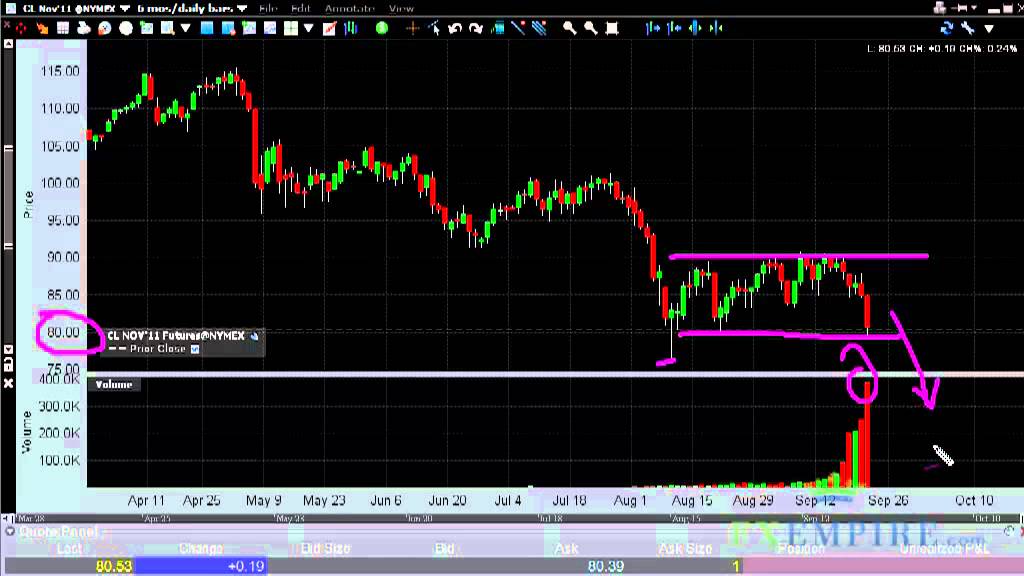Click the add chart icon with green plus
Image resolution: width=1024 pixels, height=576 pixels.
tap(147, 28)
